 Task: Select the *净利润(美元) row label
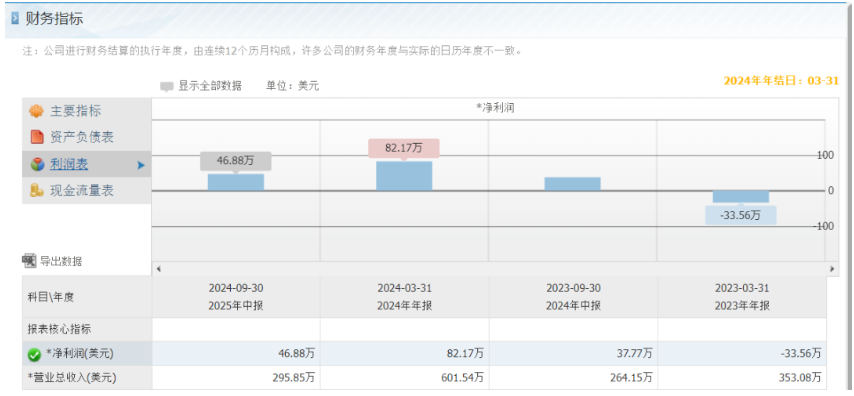tap(80, 354)
